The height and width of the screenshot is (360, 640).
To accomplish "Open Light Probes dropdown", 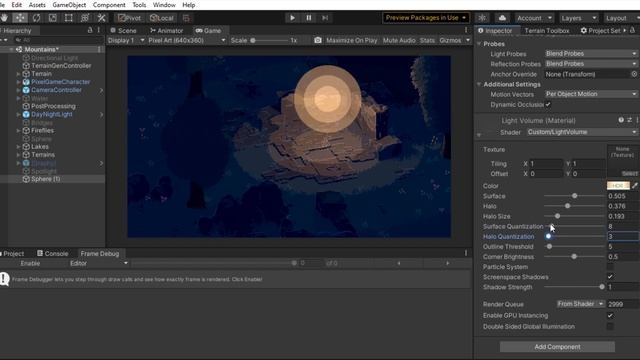I will [x=591, y=54].
